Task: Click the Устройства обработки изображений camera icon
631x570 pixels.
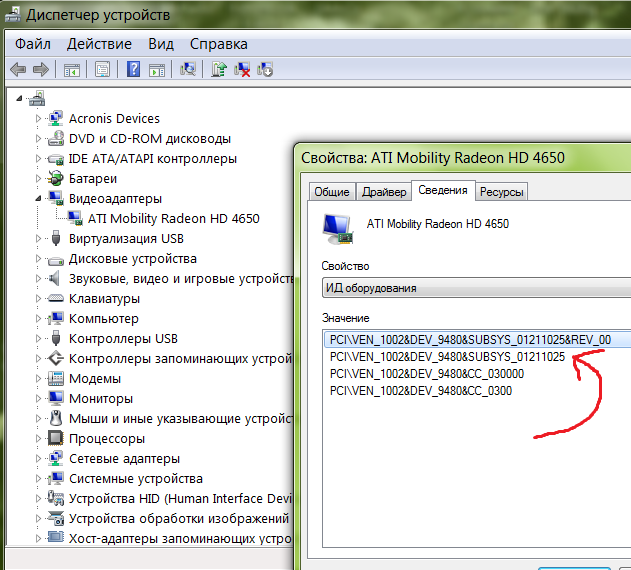Action: coord(56,518)
